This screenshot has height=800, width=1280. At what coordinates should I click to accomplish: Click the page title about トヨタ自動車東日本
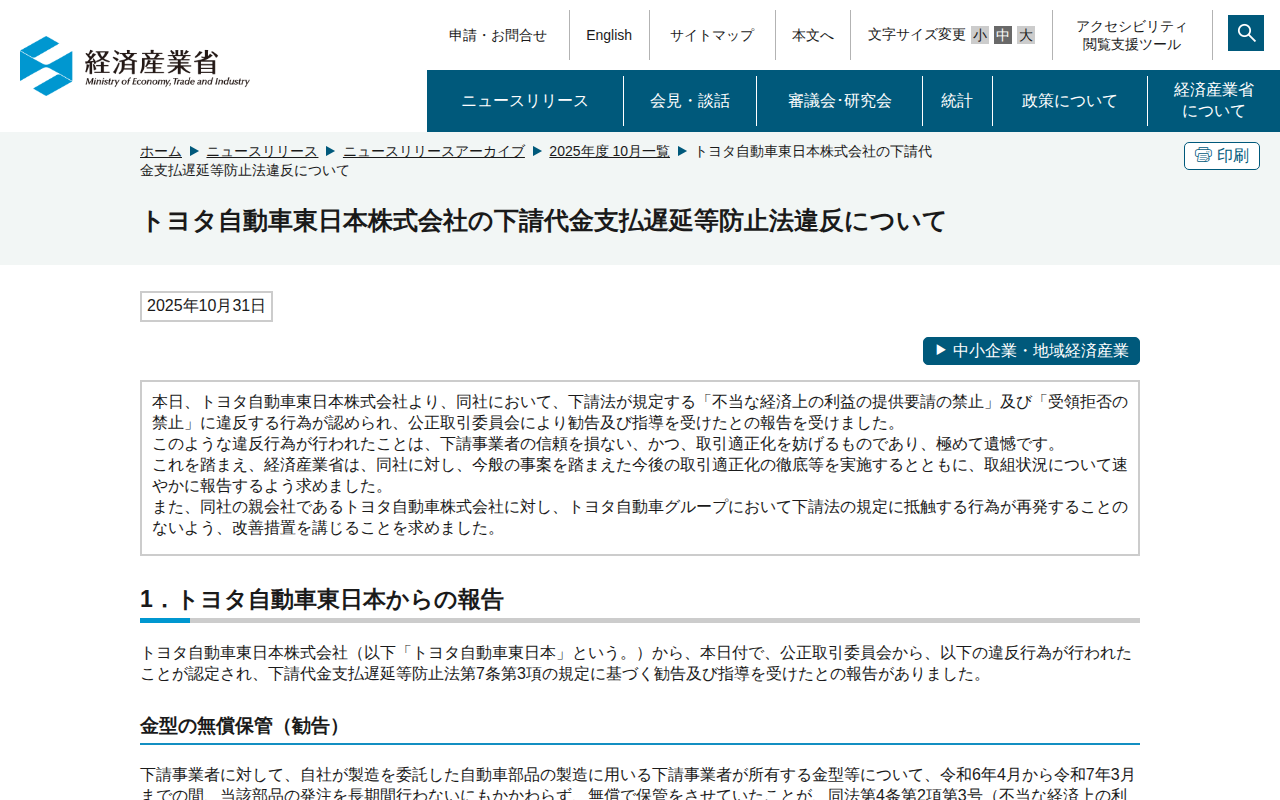tap(543, 221)
